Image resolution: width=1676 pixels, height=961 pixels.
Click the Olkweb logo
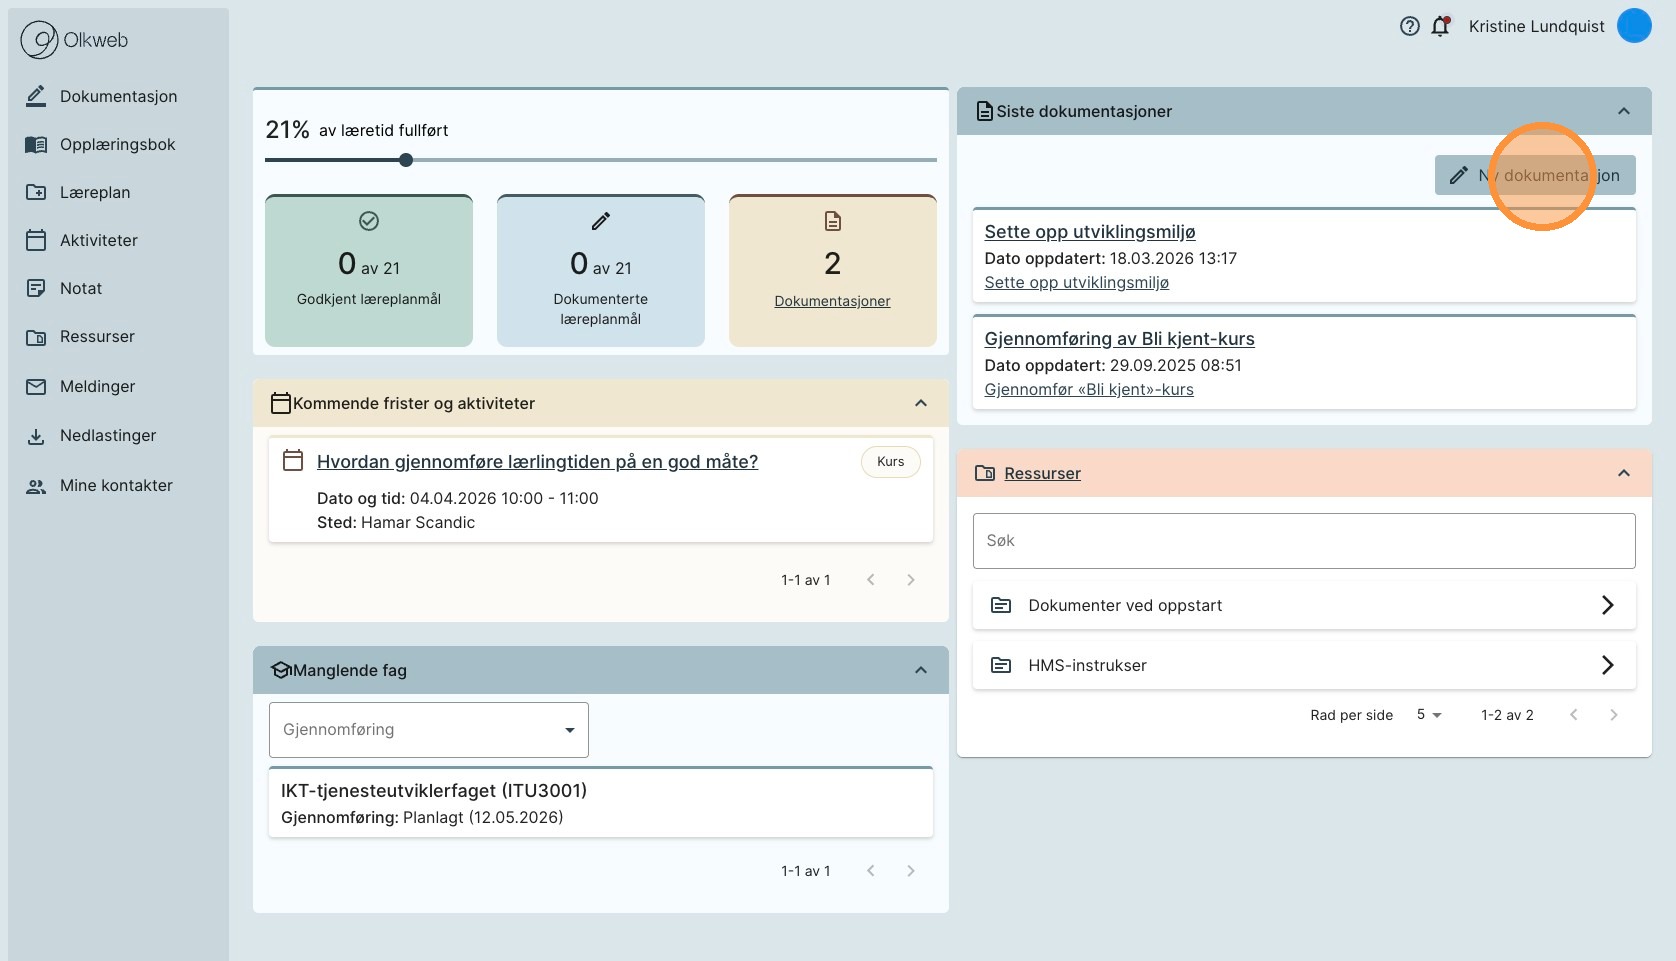pos(75,40)
